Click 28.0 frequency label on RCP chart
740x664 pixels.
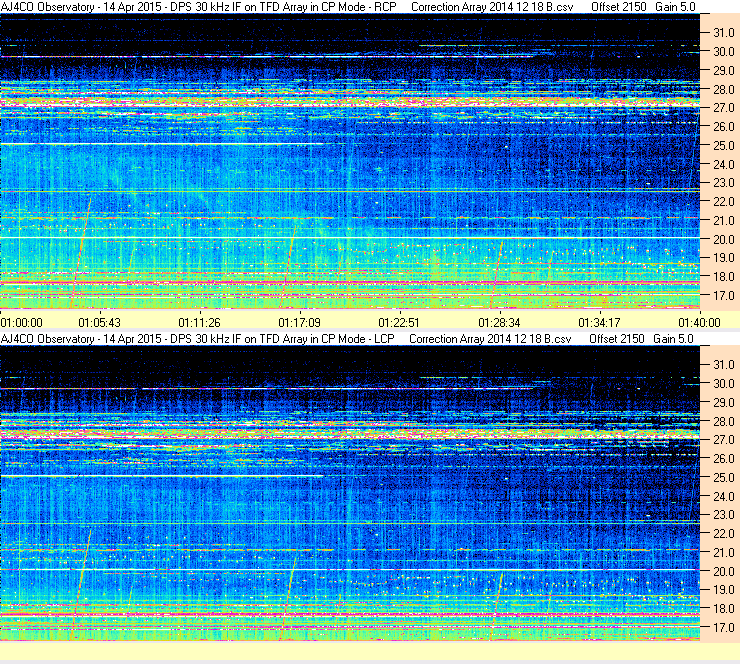click(723, 89)
